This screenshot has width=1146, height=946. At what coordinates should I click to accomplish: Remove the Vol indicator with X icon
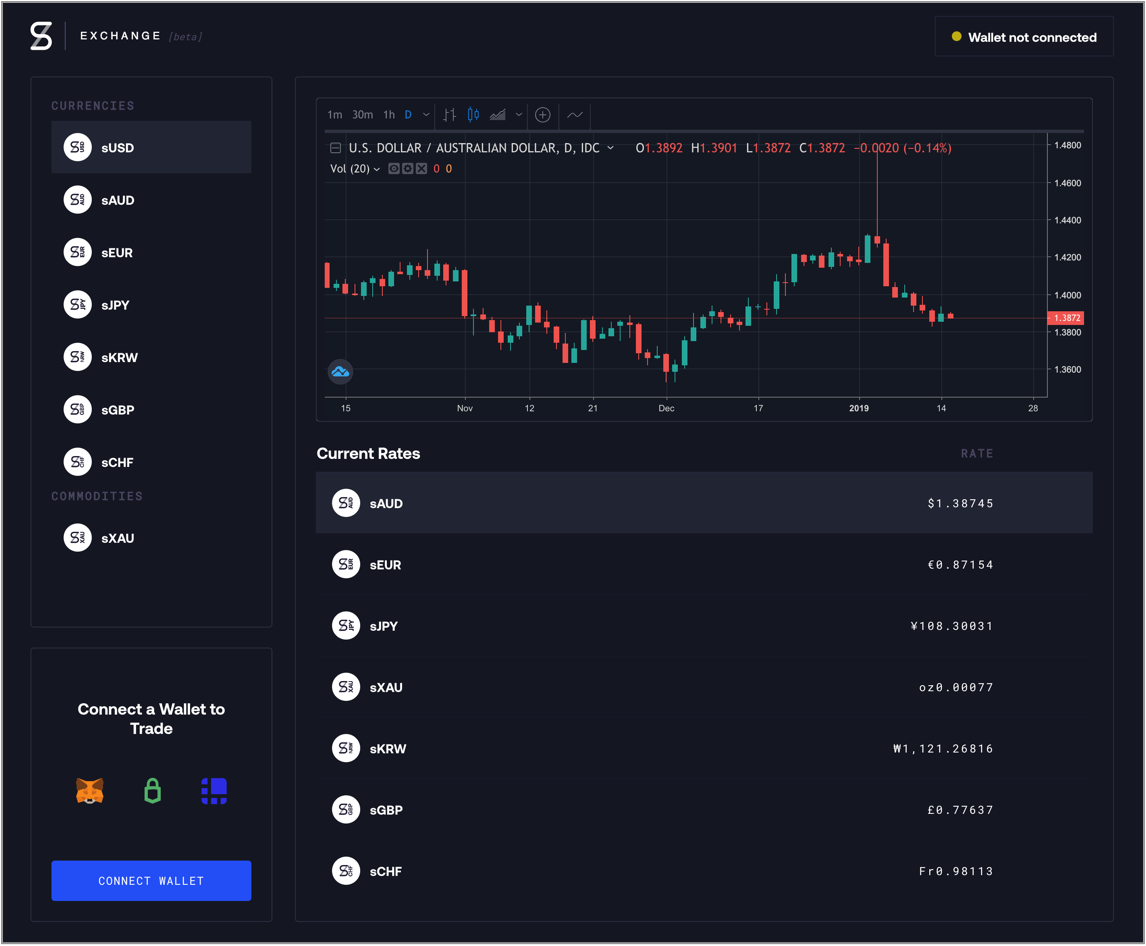coord(422,169)
